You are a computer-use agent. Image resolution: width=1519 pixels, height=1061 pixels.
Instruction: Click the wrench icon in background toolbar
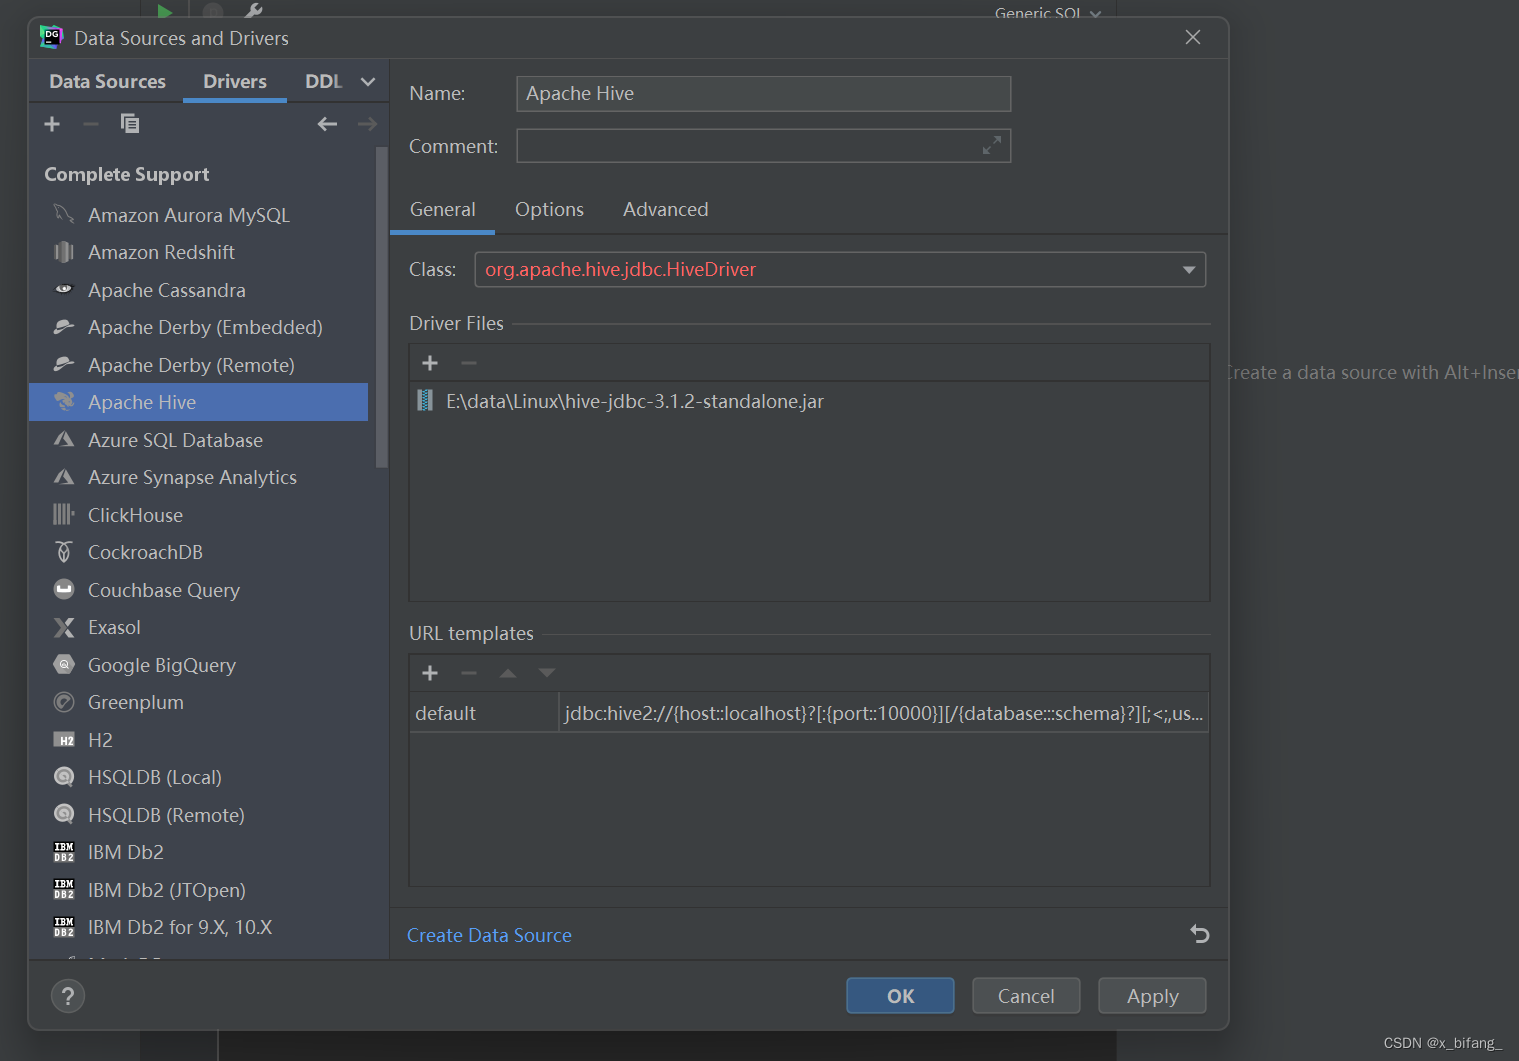coord(254,10)
